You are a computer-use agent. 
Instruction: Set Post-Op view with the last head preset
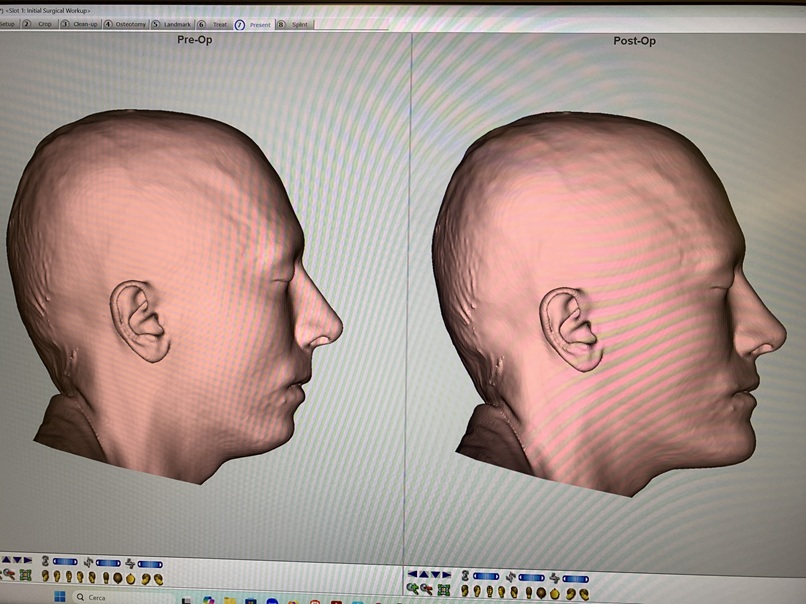(x=584, y=595)
